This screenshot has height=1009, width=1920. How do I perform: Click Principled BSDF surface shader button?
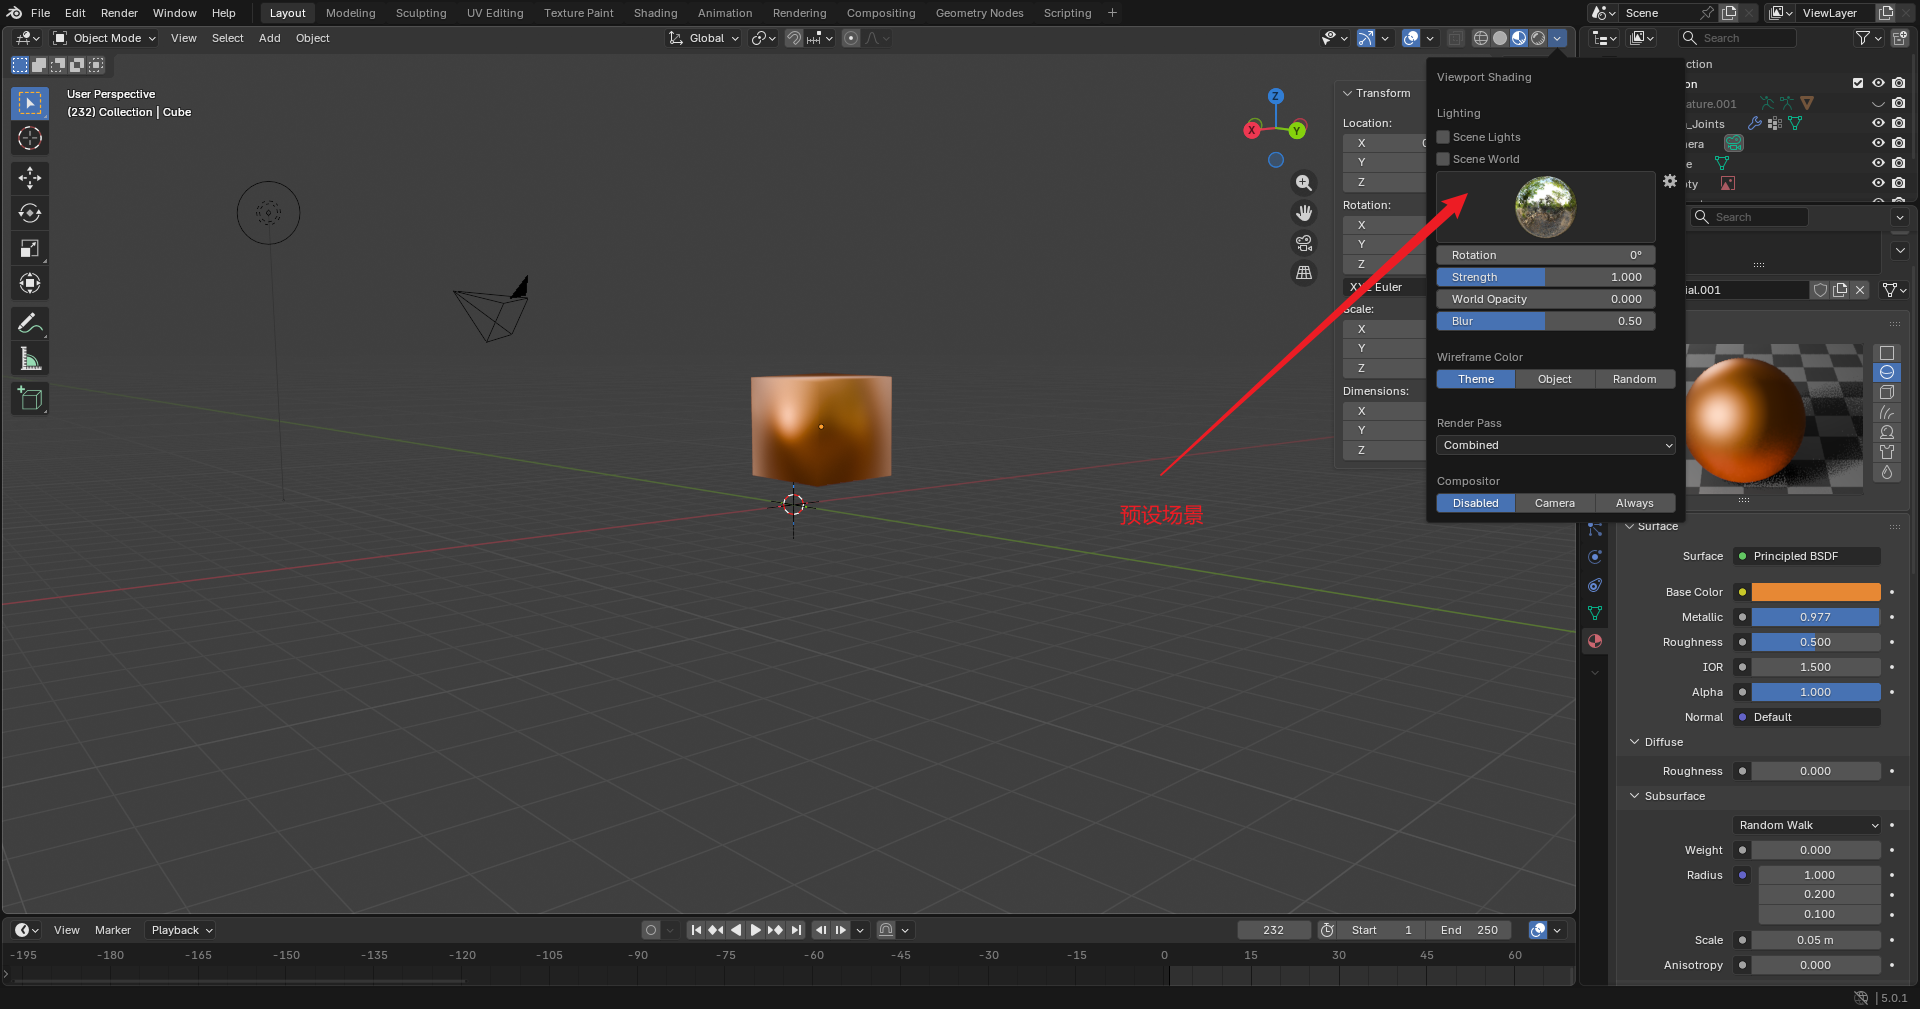click(x=1808, y=556)
